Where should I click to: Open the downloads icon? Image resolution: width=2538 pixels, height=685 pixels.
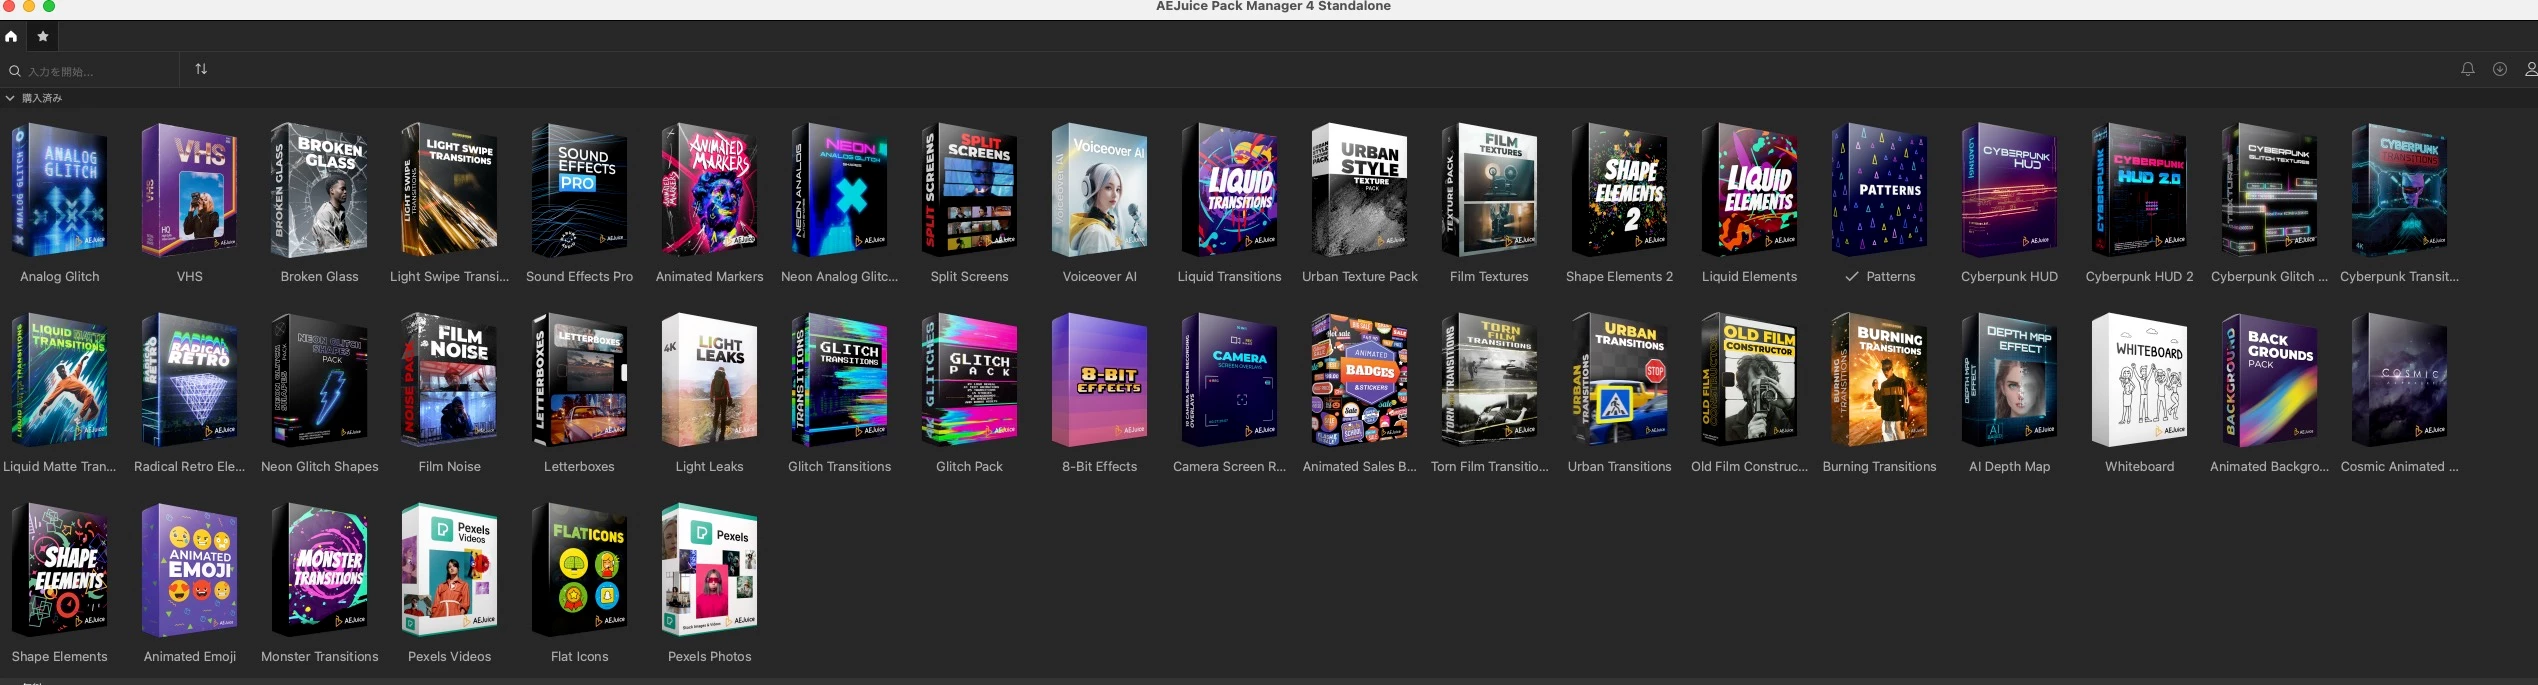tap(2500, 69)
